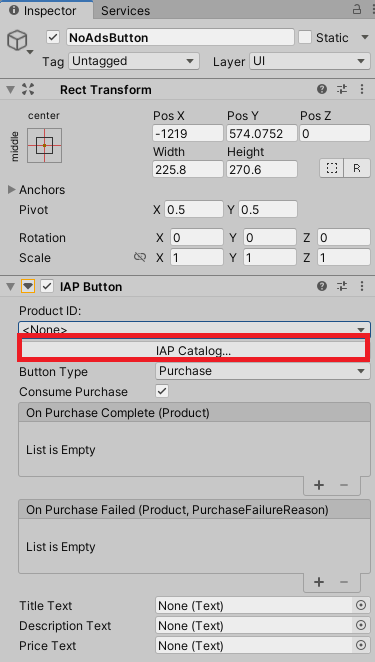Open the Layer dropdown showing UI
375x662 pixels.
(310, 61)
